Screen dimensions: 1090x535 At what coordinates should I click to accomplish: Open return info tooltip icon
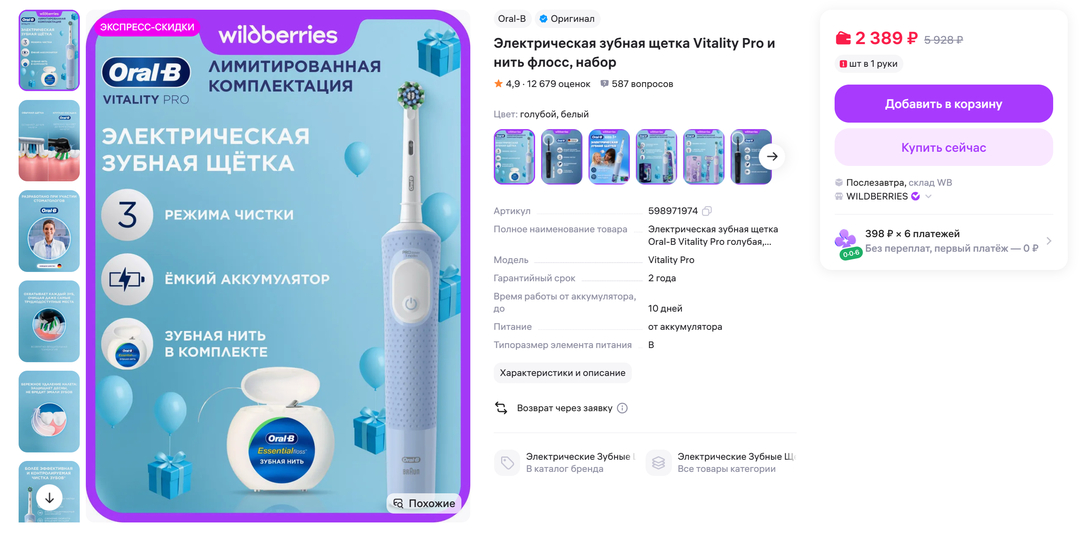click(x=622, y=409)
